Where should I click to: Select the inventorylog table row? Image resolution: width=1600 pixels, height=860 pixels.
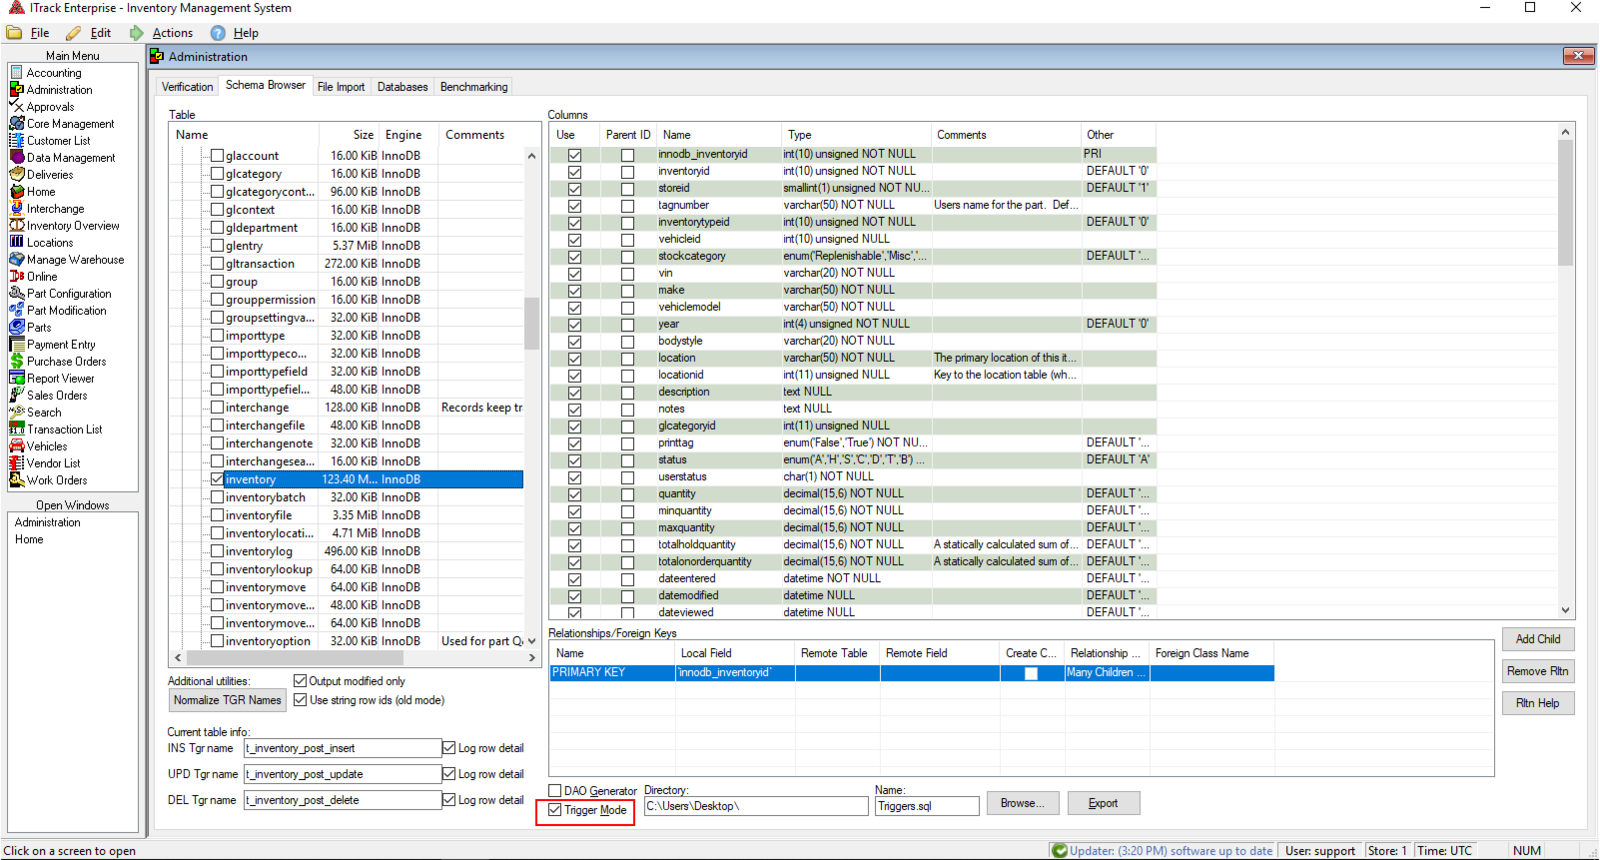pos(347,552)
